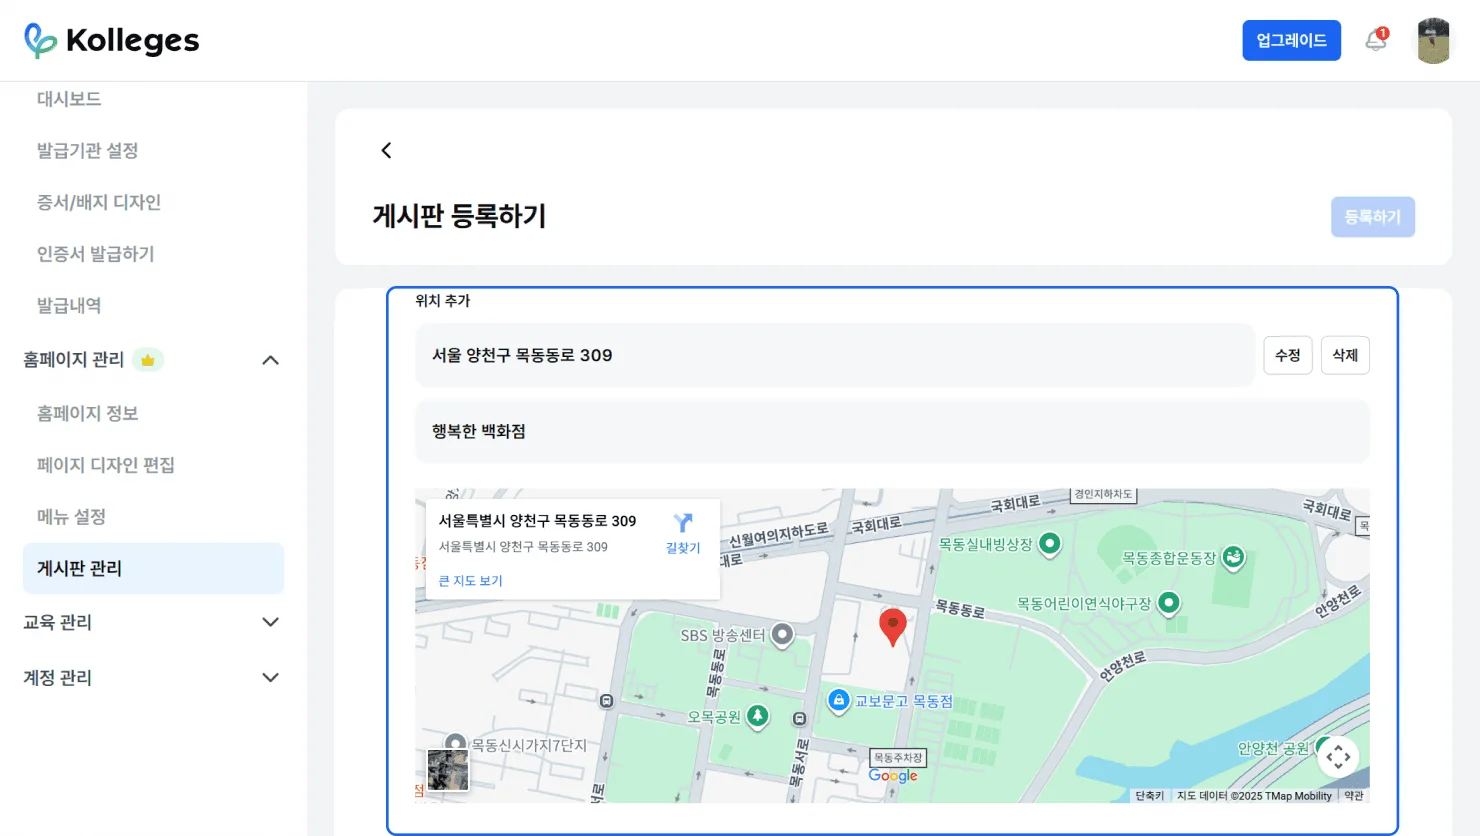Open 홈페이지 정보 menu
The image size is (1480, 836).
pos(87,414)
